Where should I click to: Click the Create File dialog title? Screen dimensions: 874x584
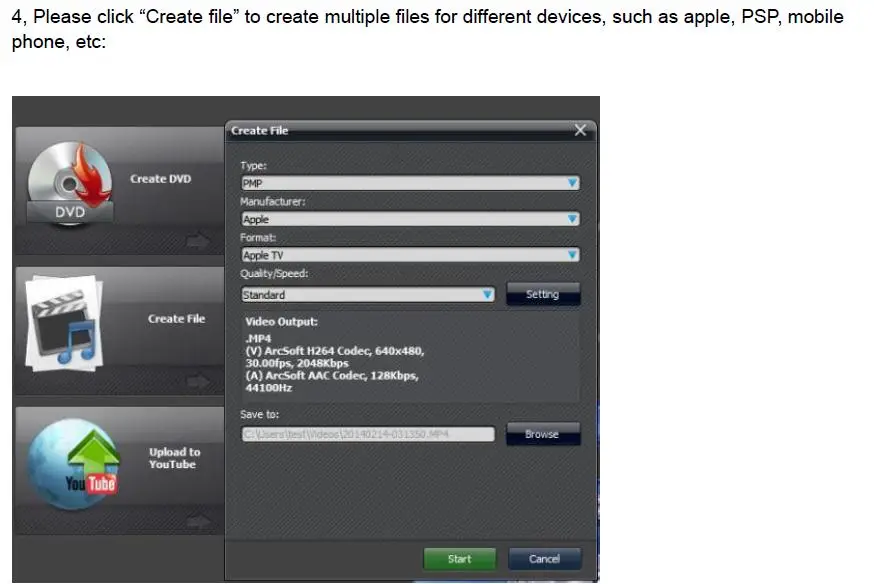[x=260, y=130]
